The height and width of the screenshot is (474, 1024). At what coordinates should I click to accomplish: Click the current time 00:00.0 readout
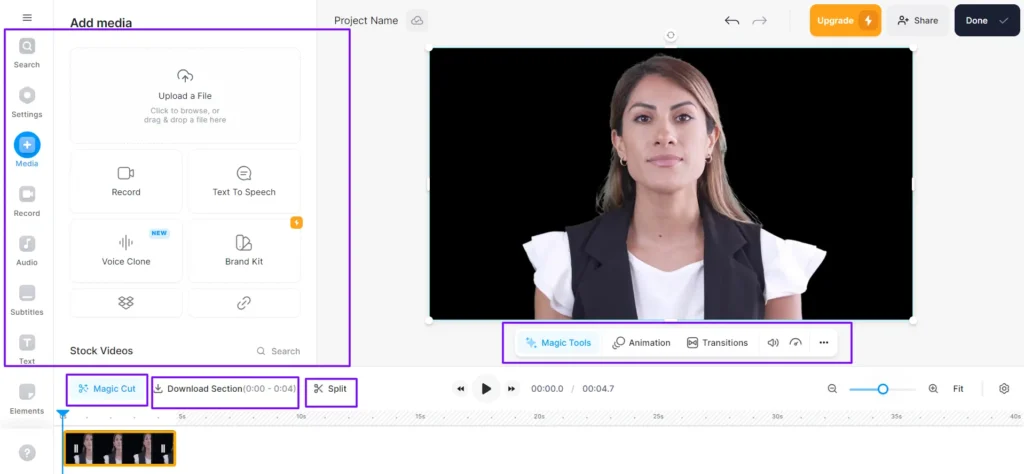547,389
